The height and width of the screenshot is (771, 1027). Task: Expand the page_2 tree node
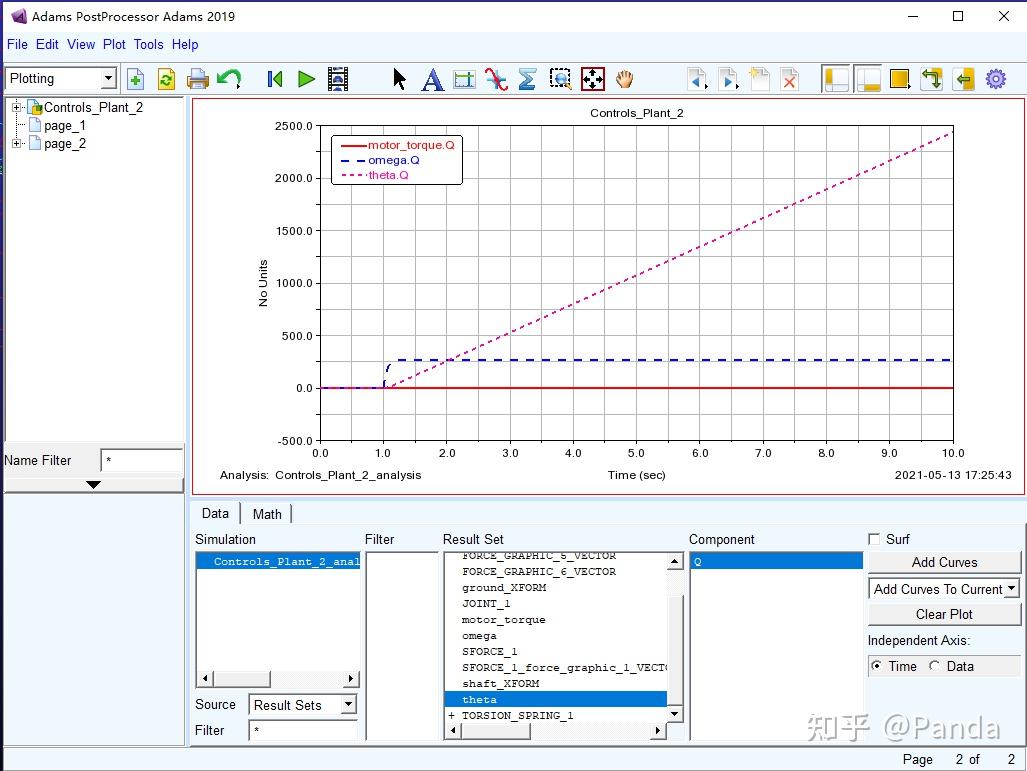point(16,144)
